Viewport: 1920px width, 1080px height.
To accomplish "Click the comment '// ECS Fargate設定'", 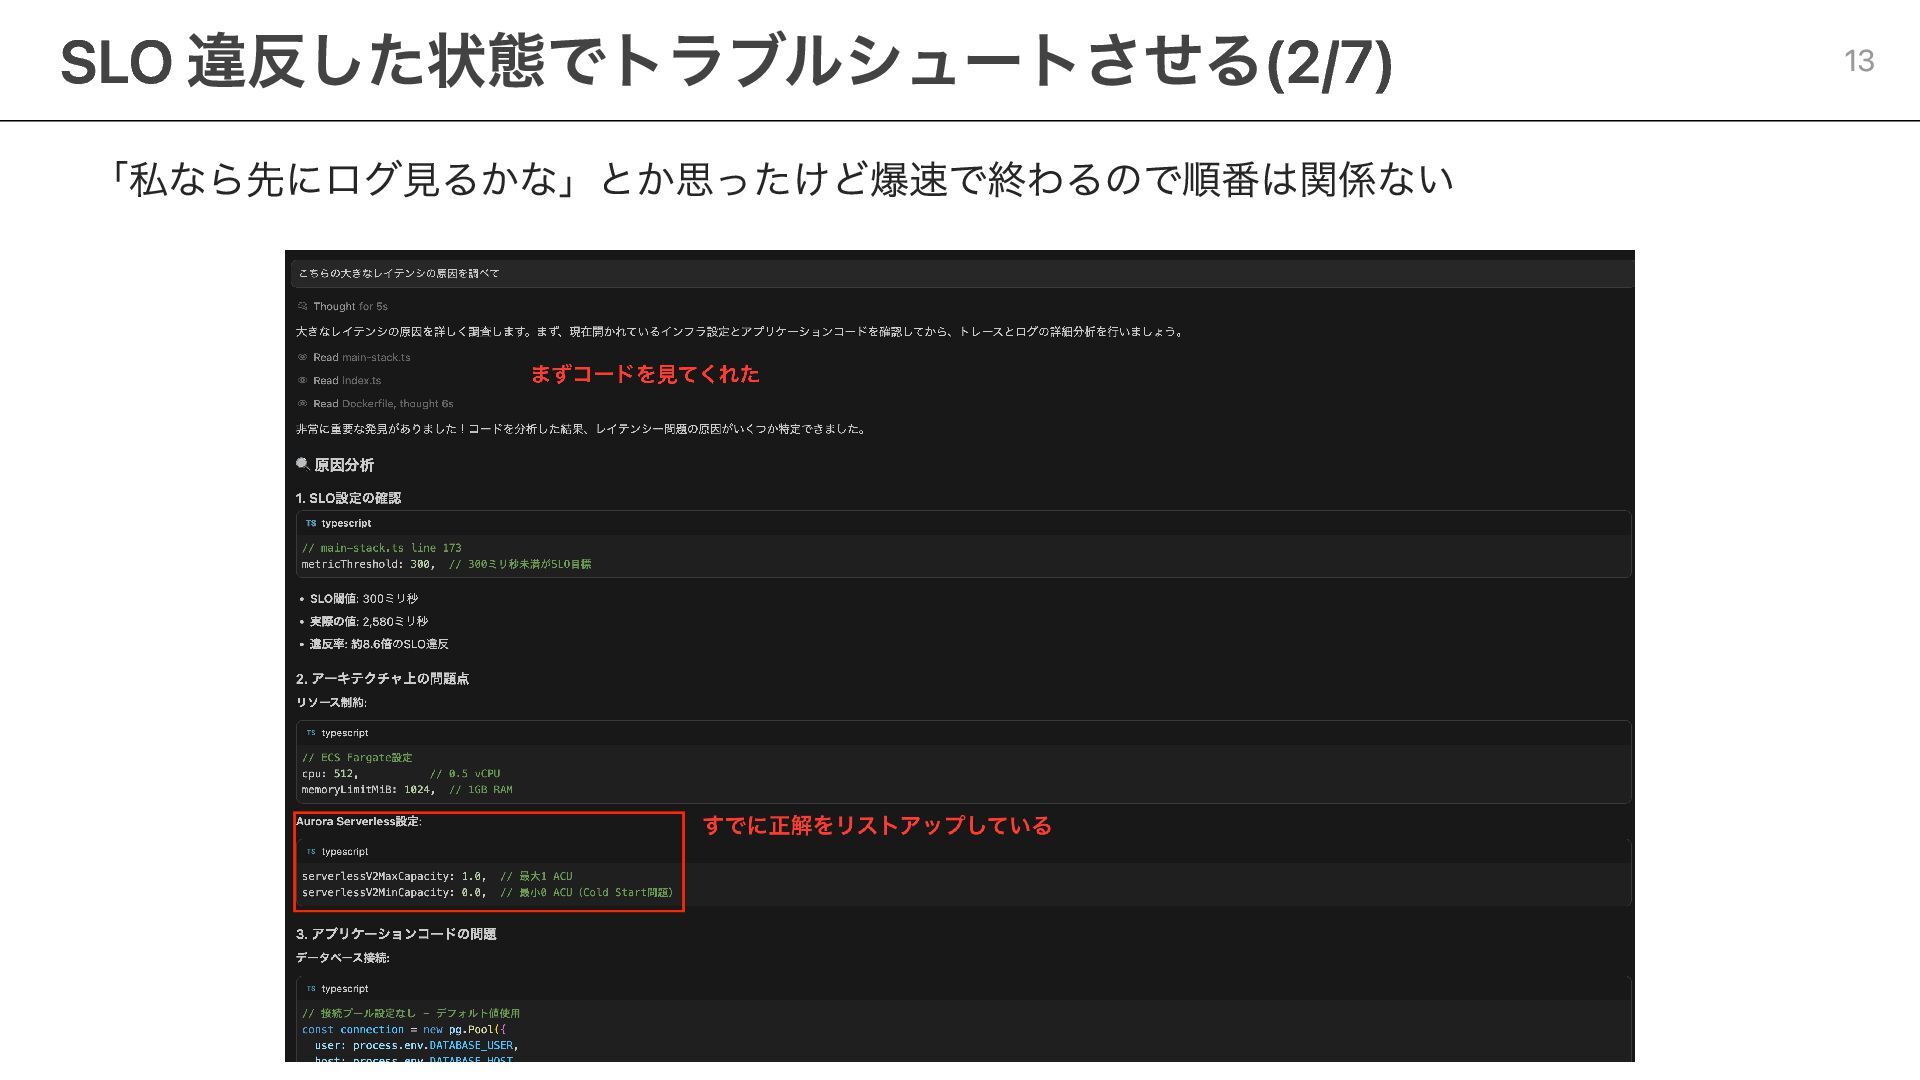I will pos(357,758).
